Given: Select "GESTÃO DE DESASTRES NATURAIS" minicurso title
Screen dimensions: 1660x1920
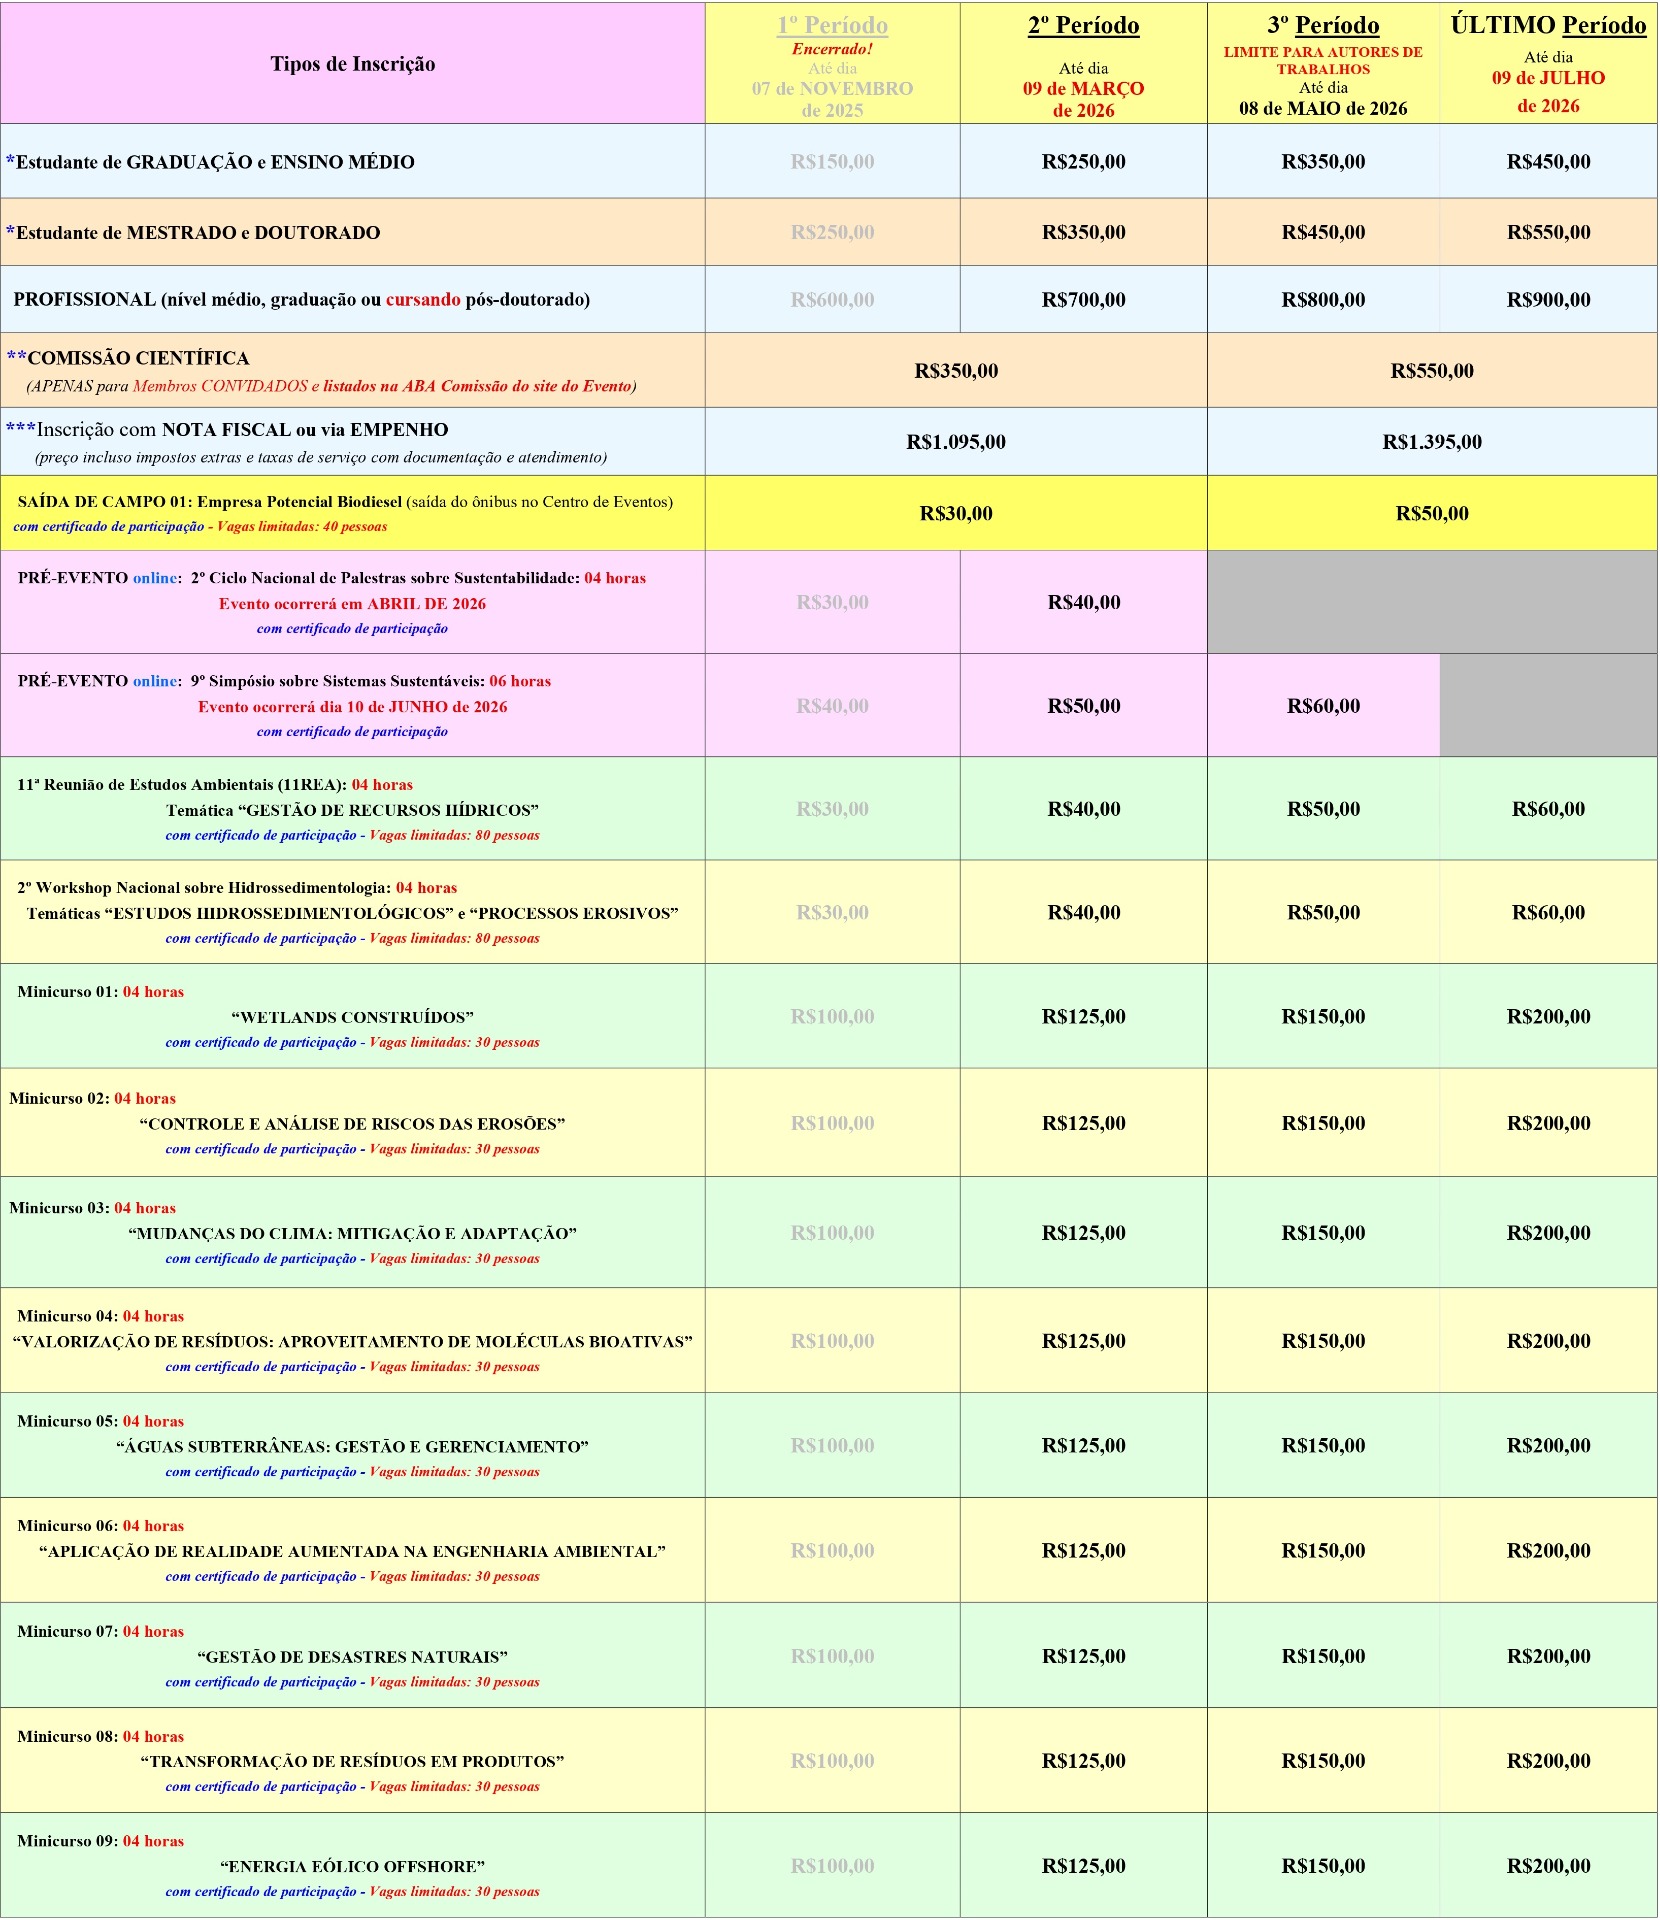Looking at the screenshot, I should [352, 1657].
